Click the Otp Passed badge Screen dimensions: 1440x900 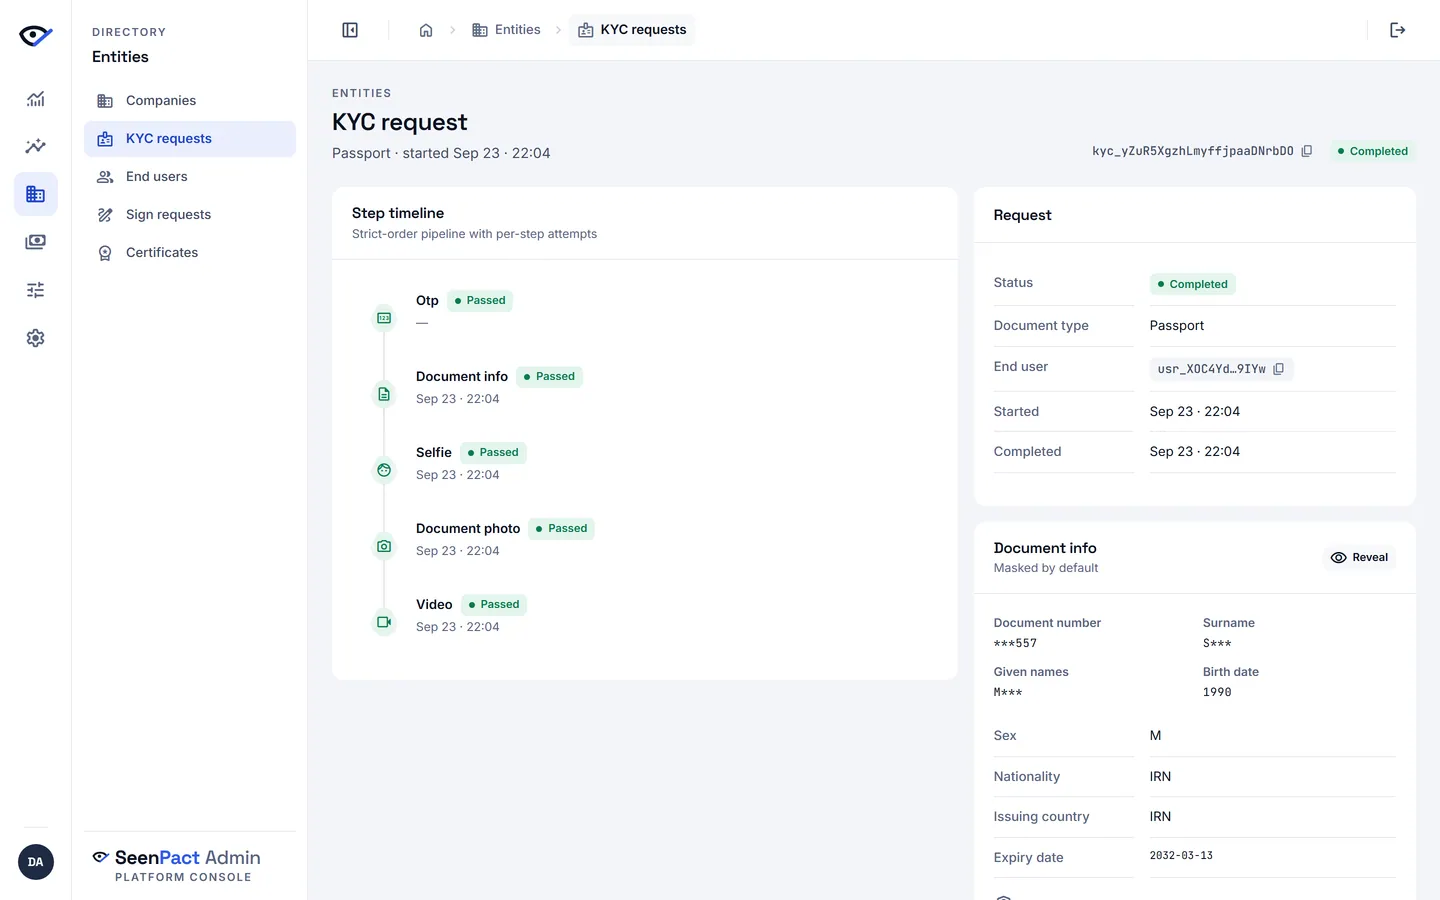480,300
